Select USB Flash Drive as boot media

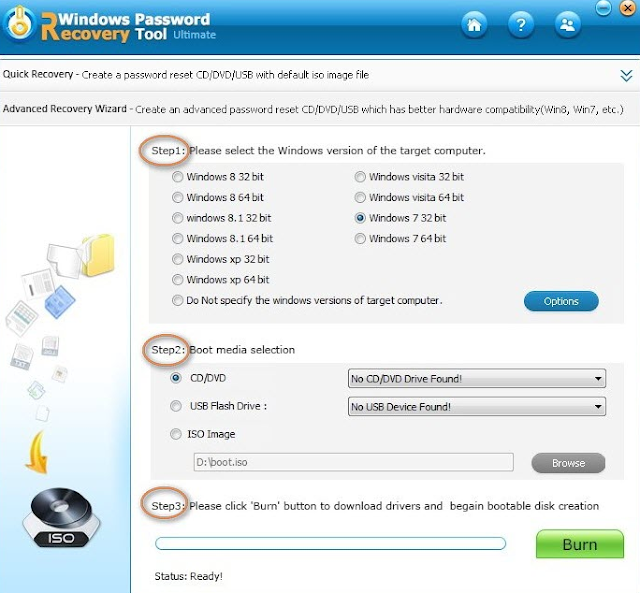coord(176,406)
